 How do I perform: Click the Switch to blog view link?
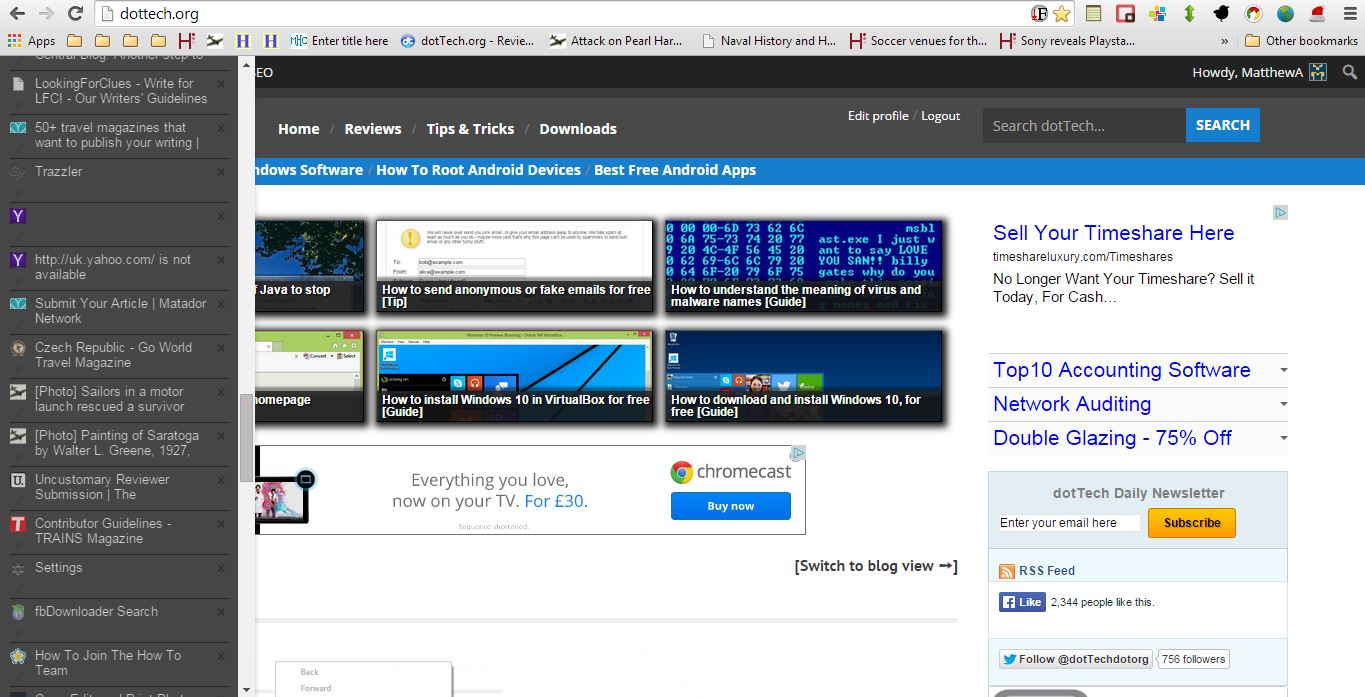coord(875,565)
